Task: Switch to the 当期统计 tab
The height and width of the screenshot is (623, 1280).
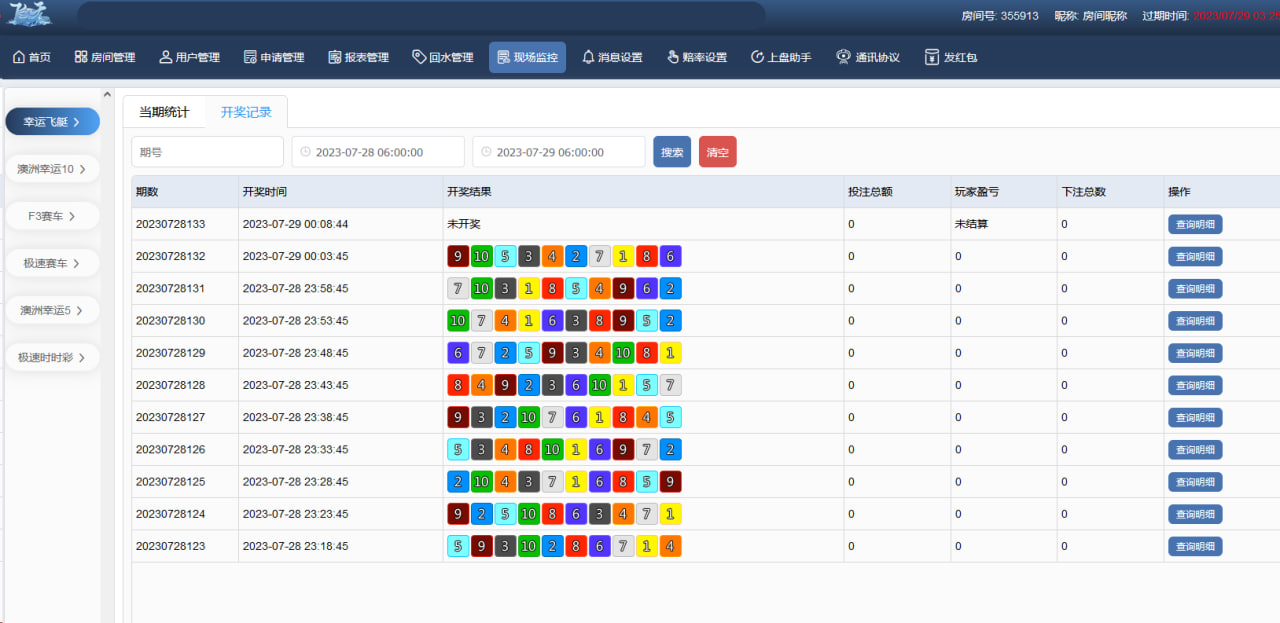Action: click(x=164, y=112)
